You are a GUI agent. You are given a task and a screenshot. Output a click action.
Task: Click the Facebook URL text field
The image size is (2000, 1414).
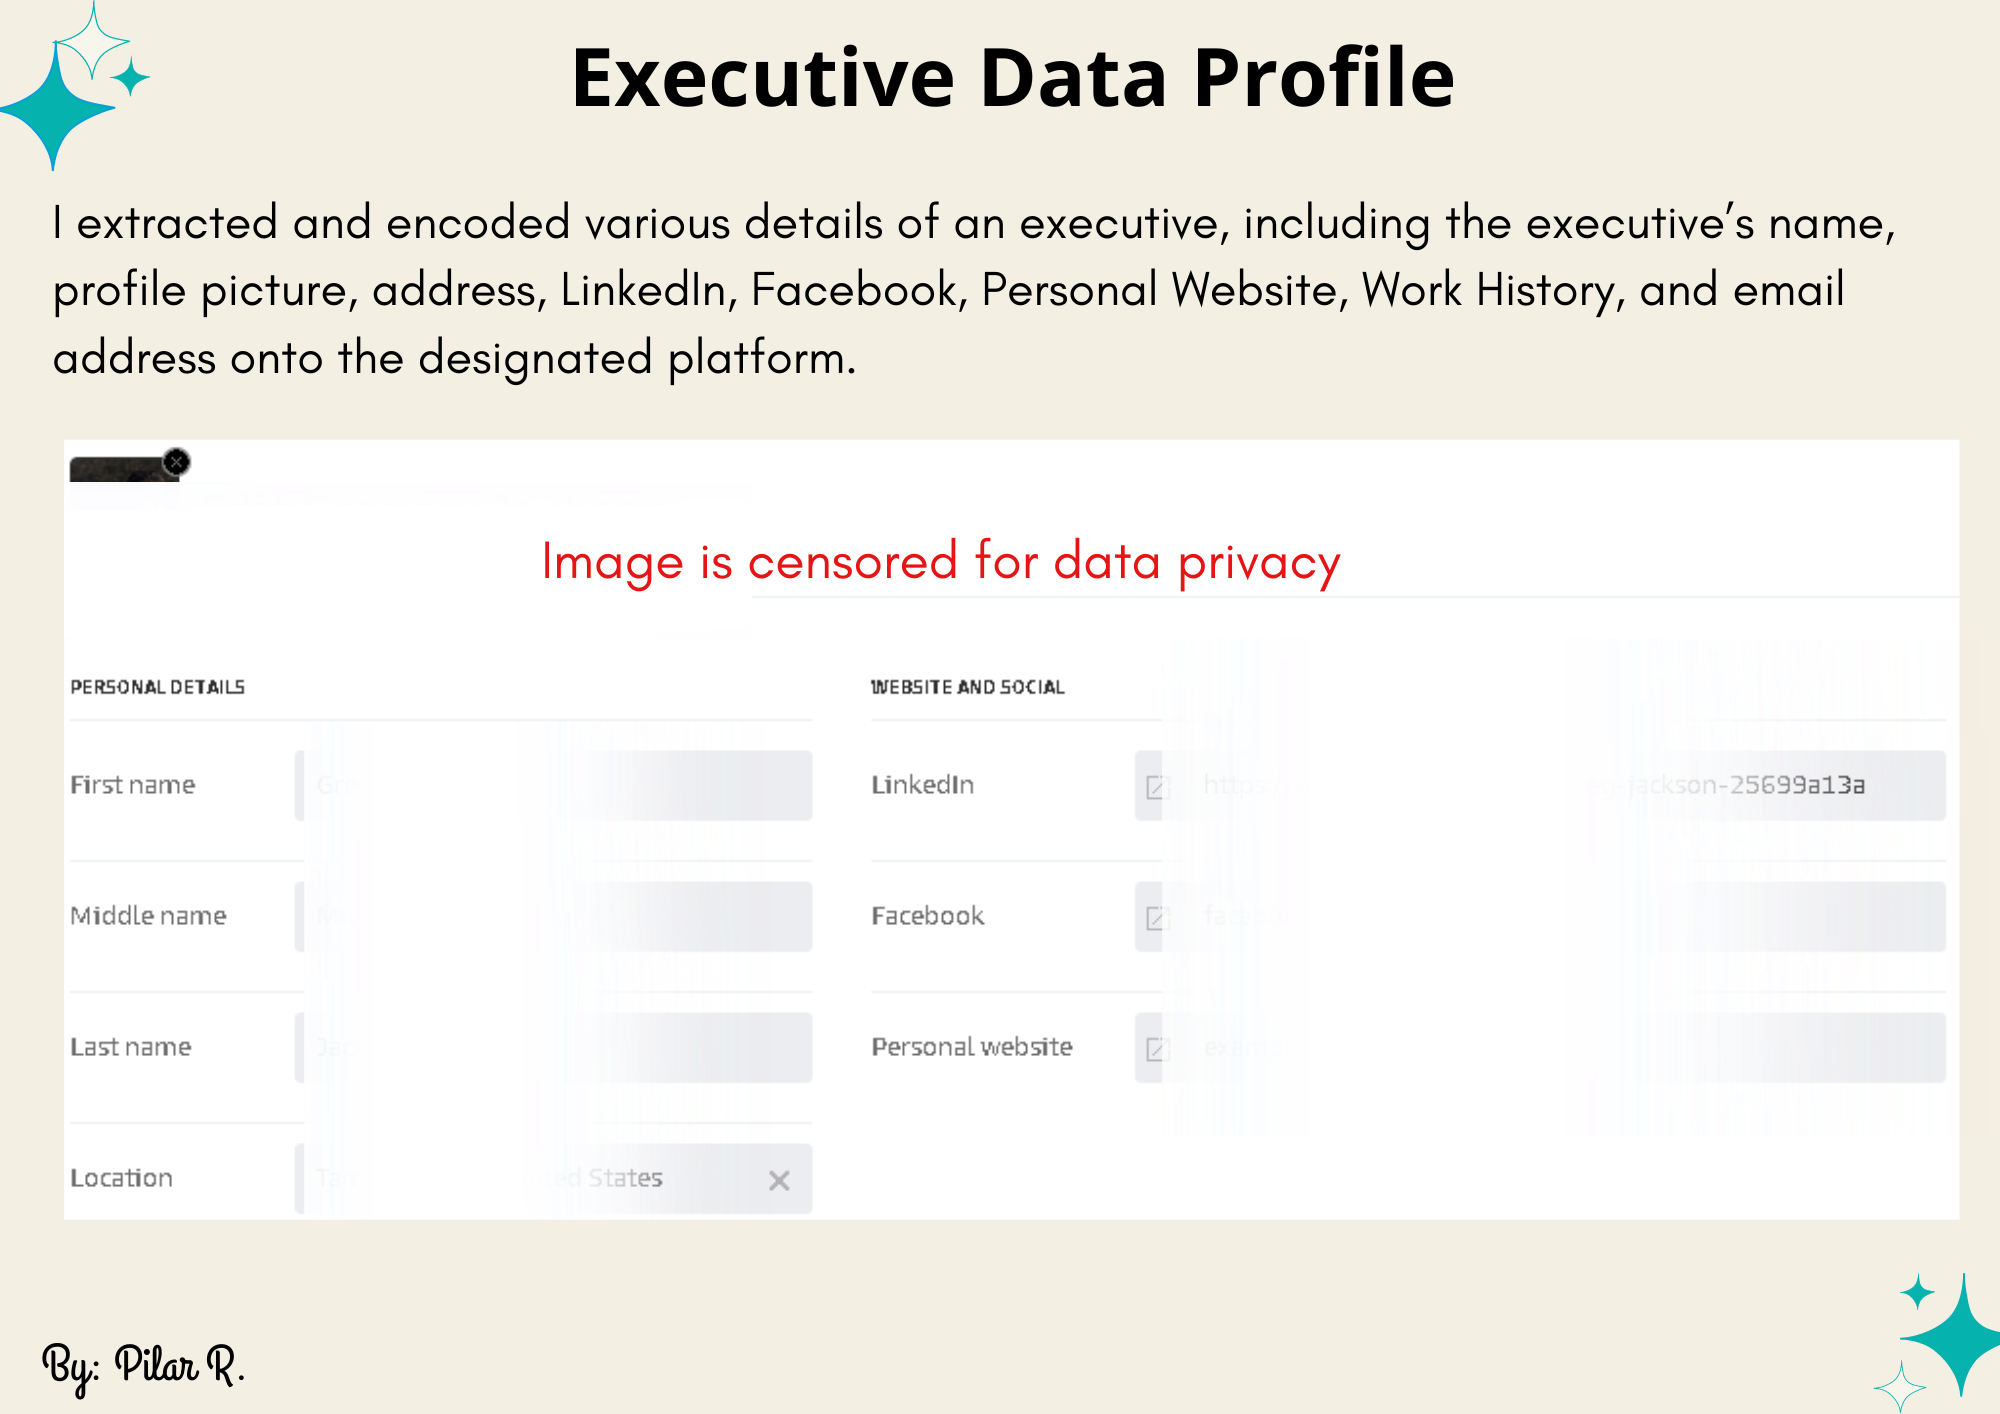coord(1560,917)
